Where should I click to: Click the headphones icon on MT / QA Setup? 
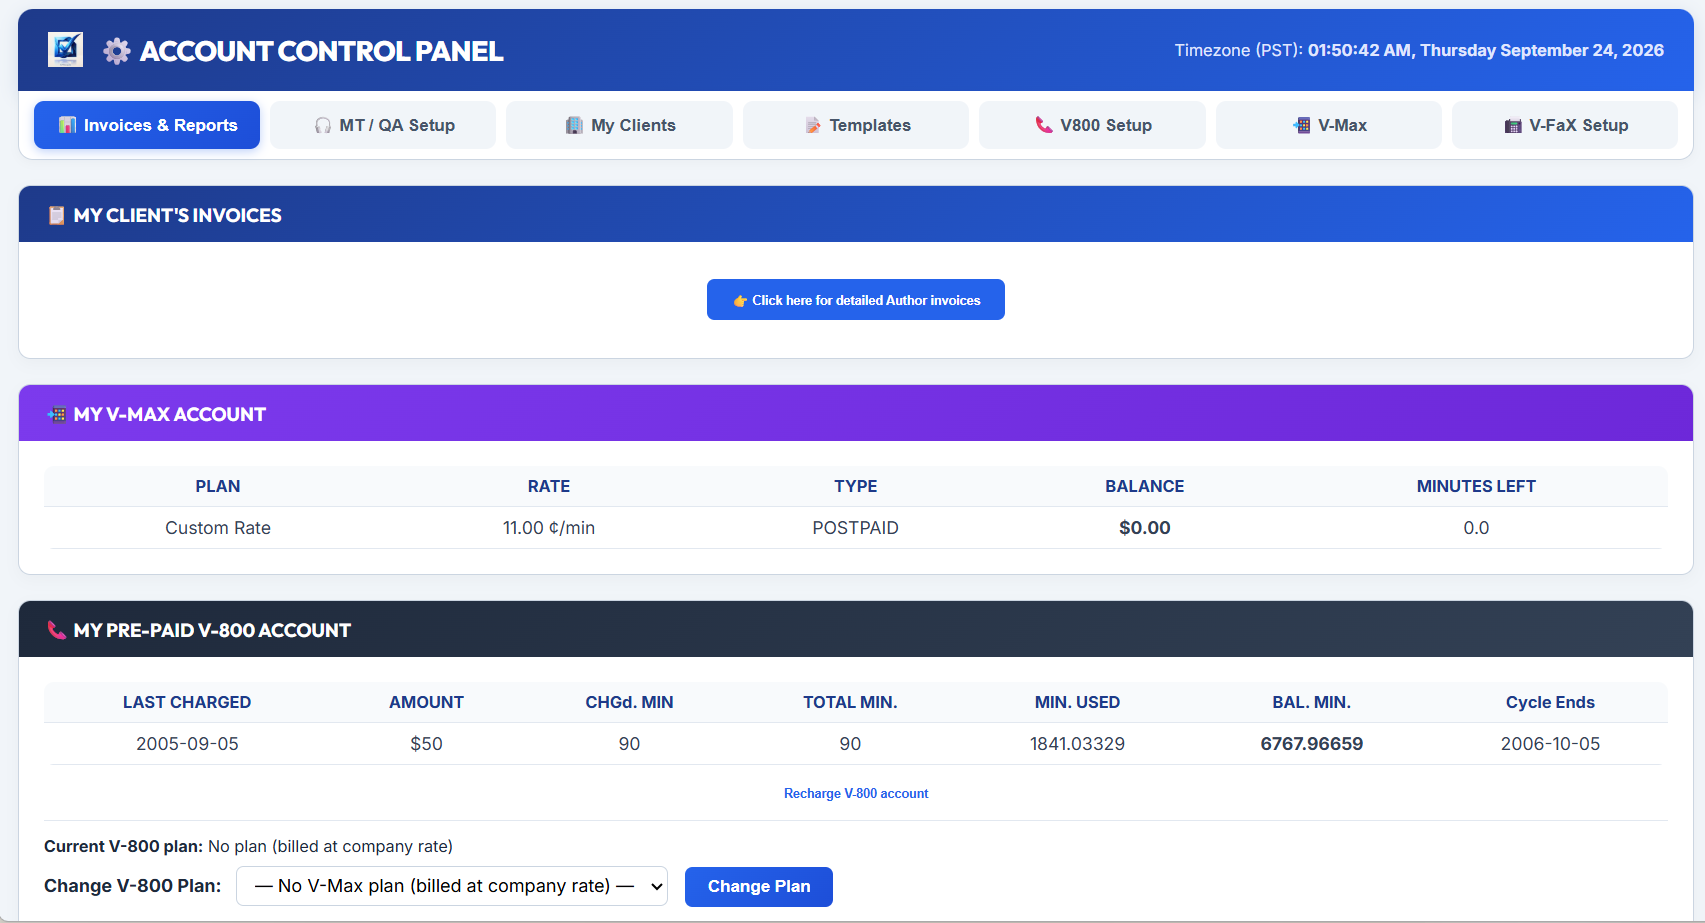(x=322, y=125)
